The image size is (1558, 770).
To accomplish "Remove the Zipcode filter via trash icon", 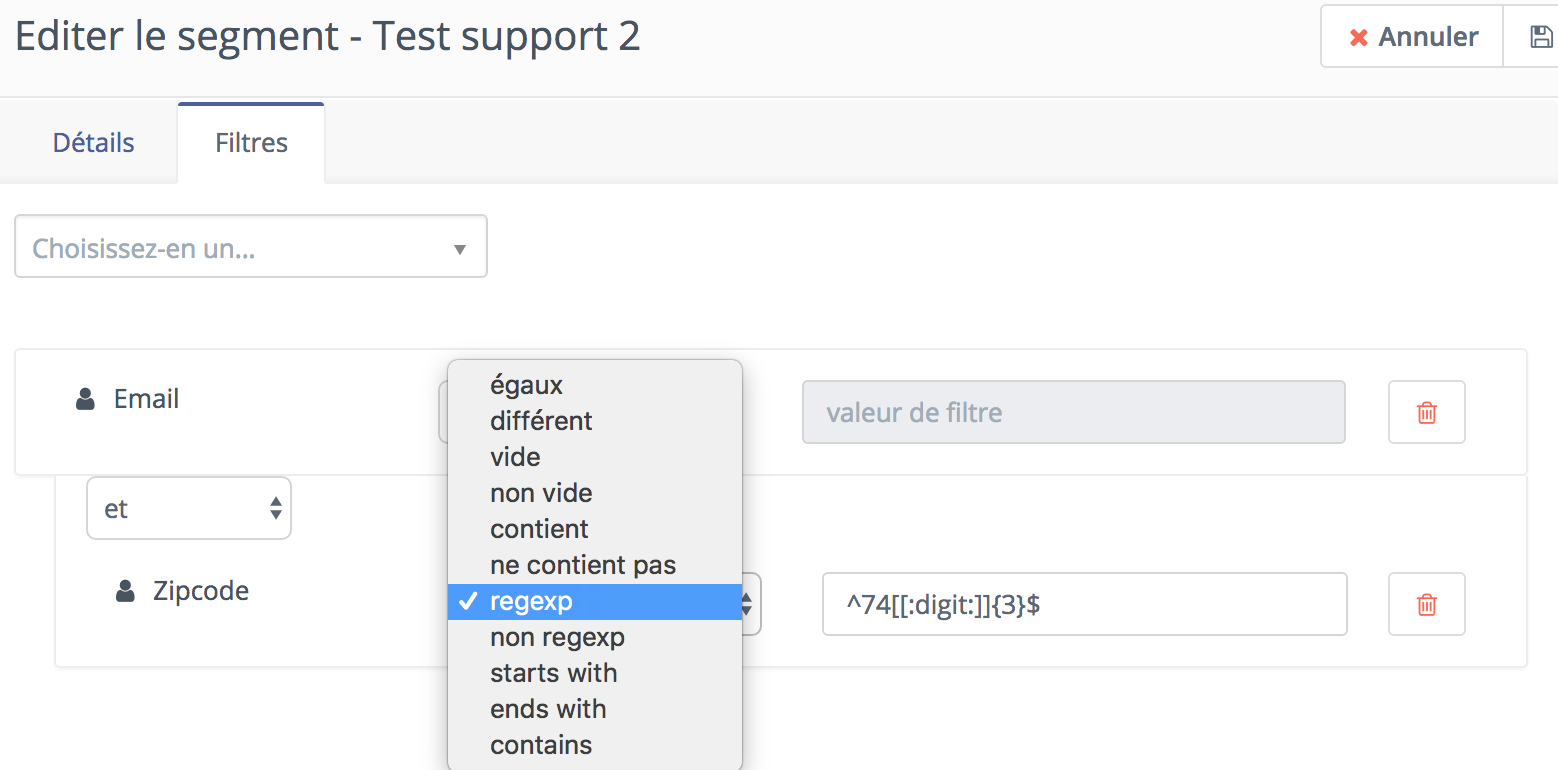I will tap(1427, 604).
